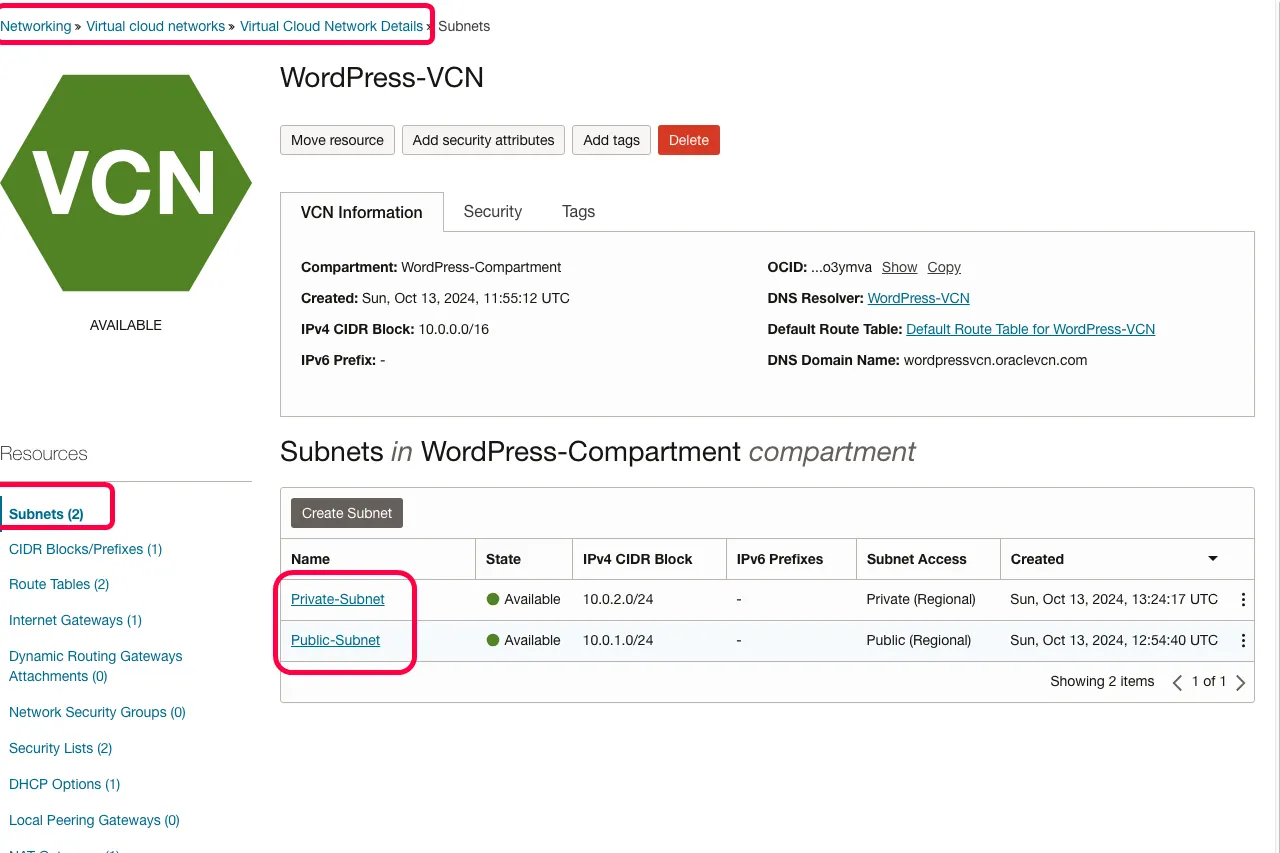Click Add security attributes button

(x=483, y=140)
